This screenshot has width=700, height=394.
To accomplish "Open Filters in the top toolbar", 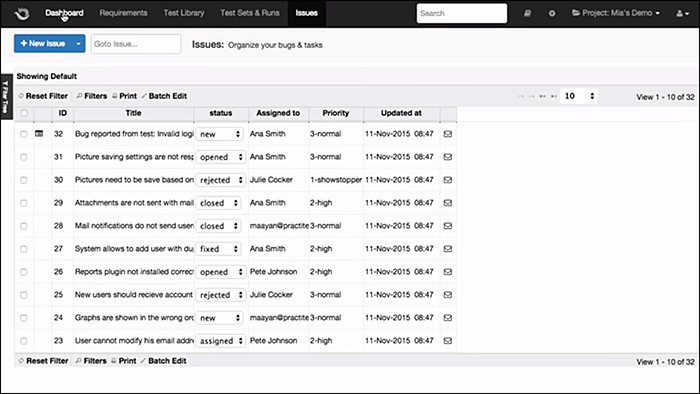I will pos(92,96).
